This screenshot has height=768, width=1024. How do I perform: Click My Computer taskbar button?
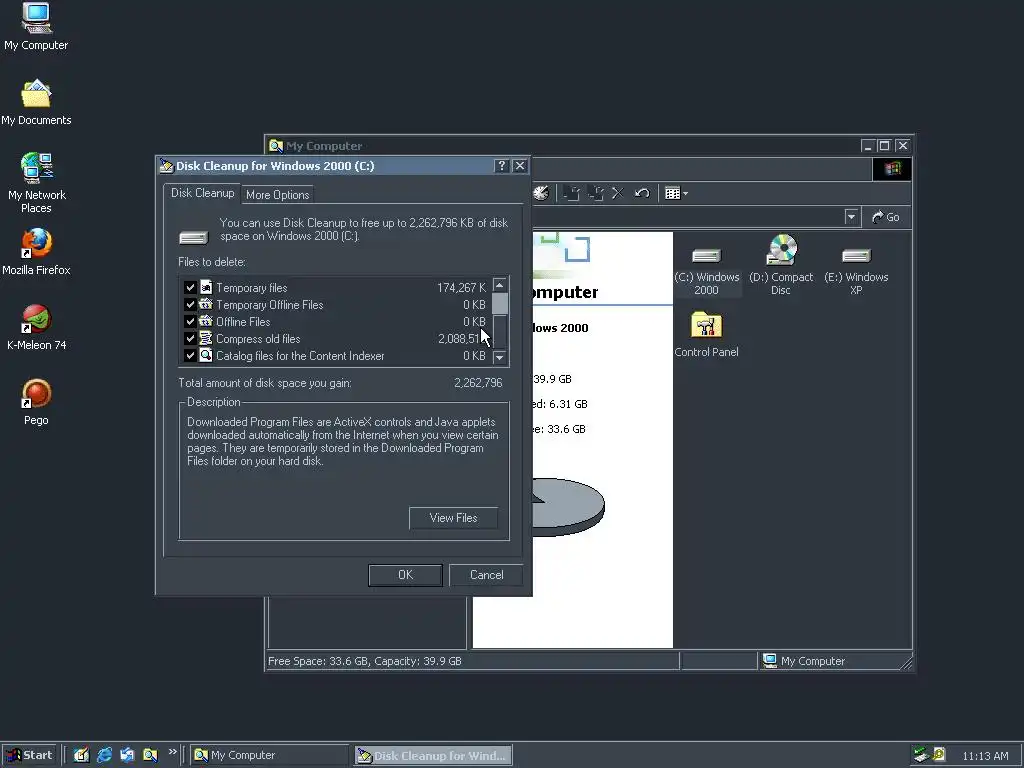tap(270, 755)
